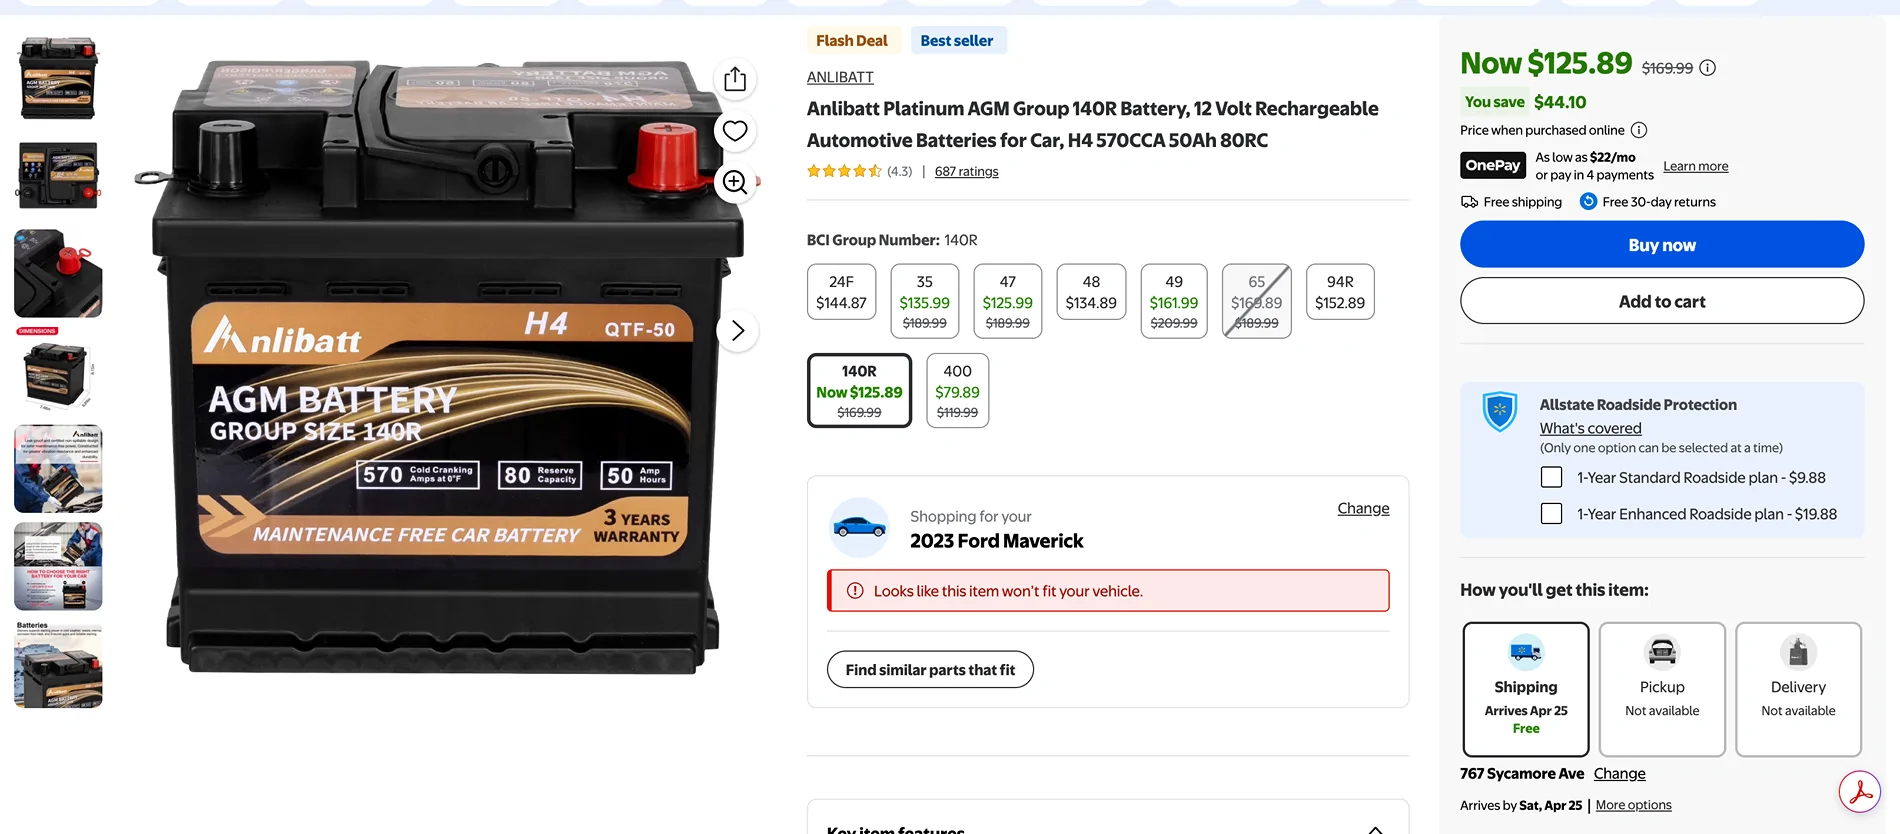Open What's covered link
The image size is (1900, 834).
(x=1590, y=428)
